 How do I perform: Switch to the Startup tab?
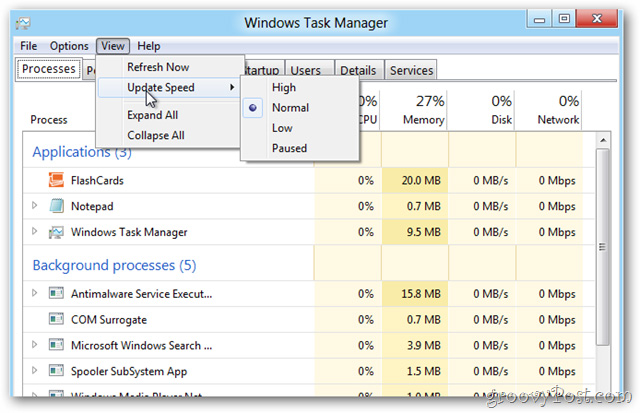point(262,70)
